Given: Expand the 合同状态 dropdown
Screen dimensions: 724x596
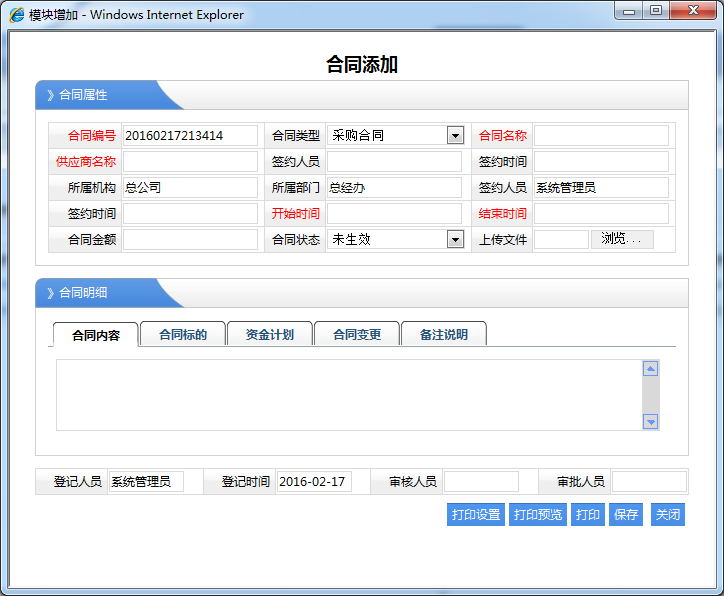Looking at the screenshot, I should coord(455,240).
